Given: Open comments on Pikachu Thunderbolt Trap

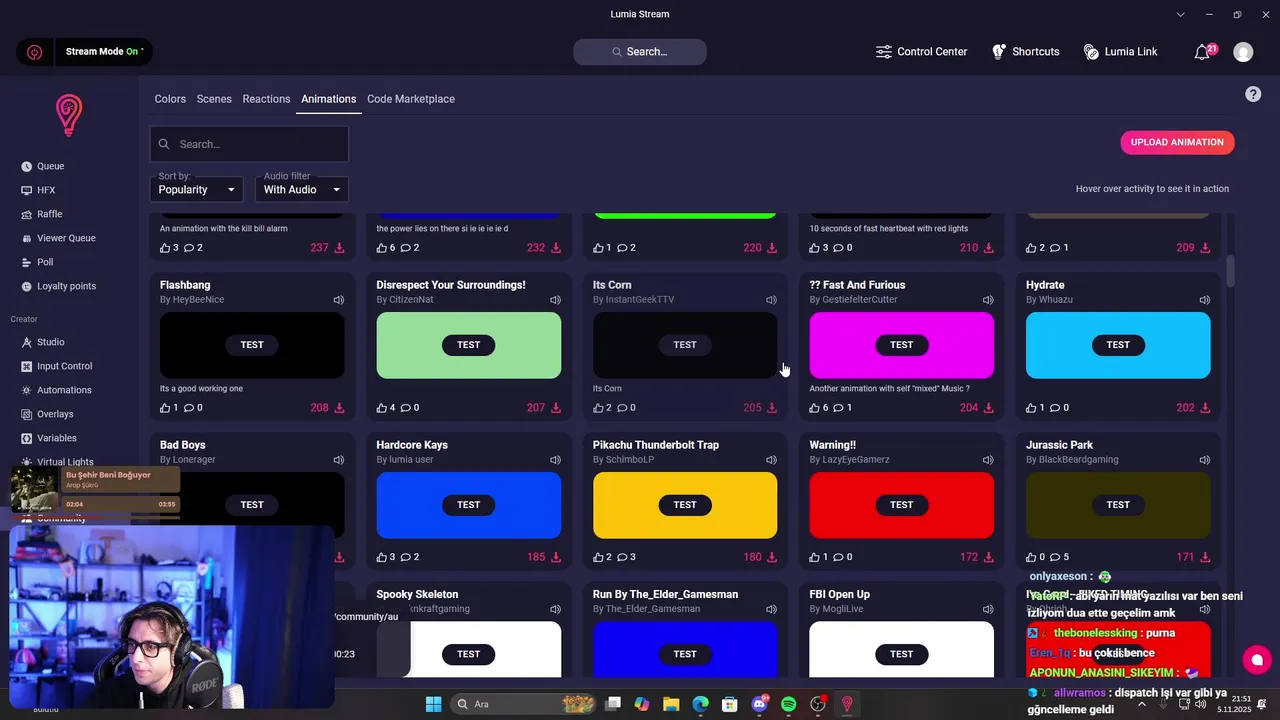Looking at the screenshot, I should pos(622,557).
